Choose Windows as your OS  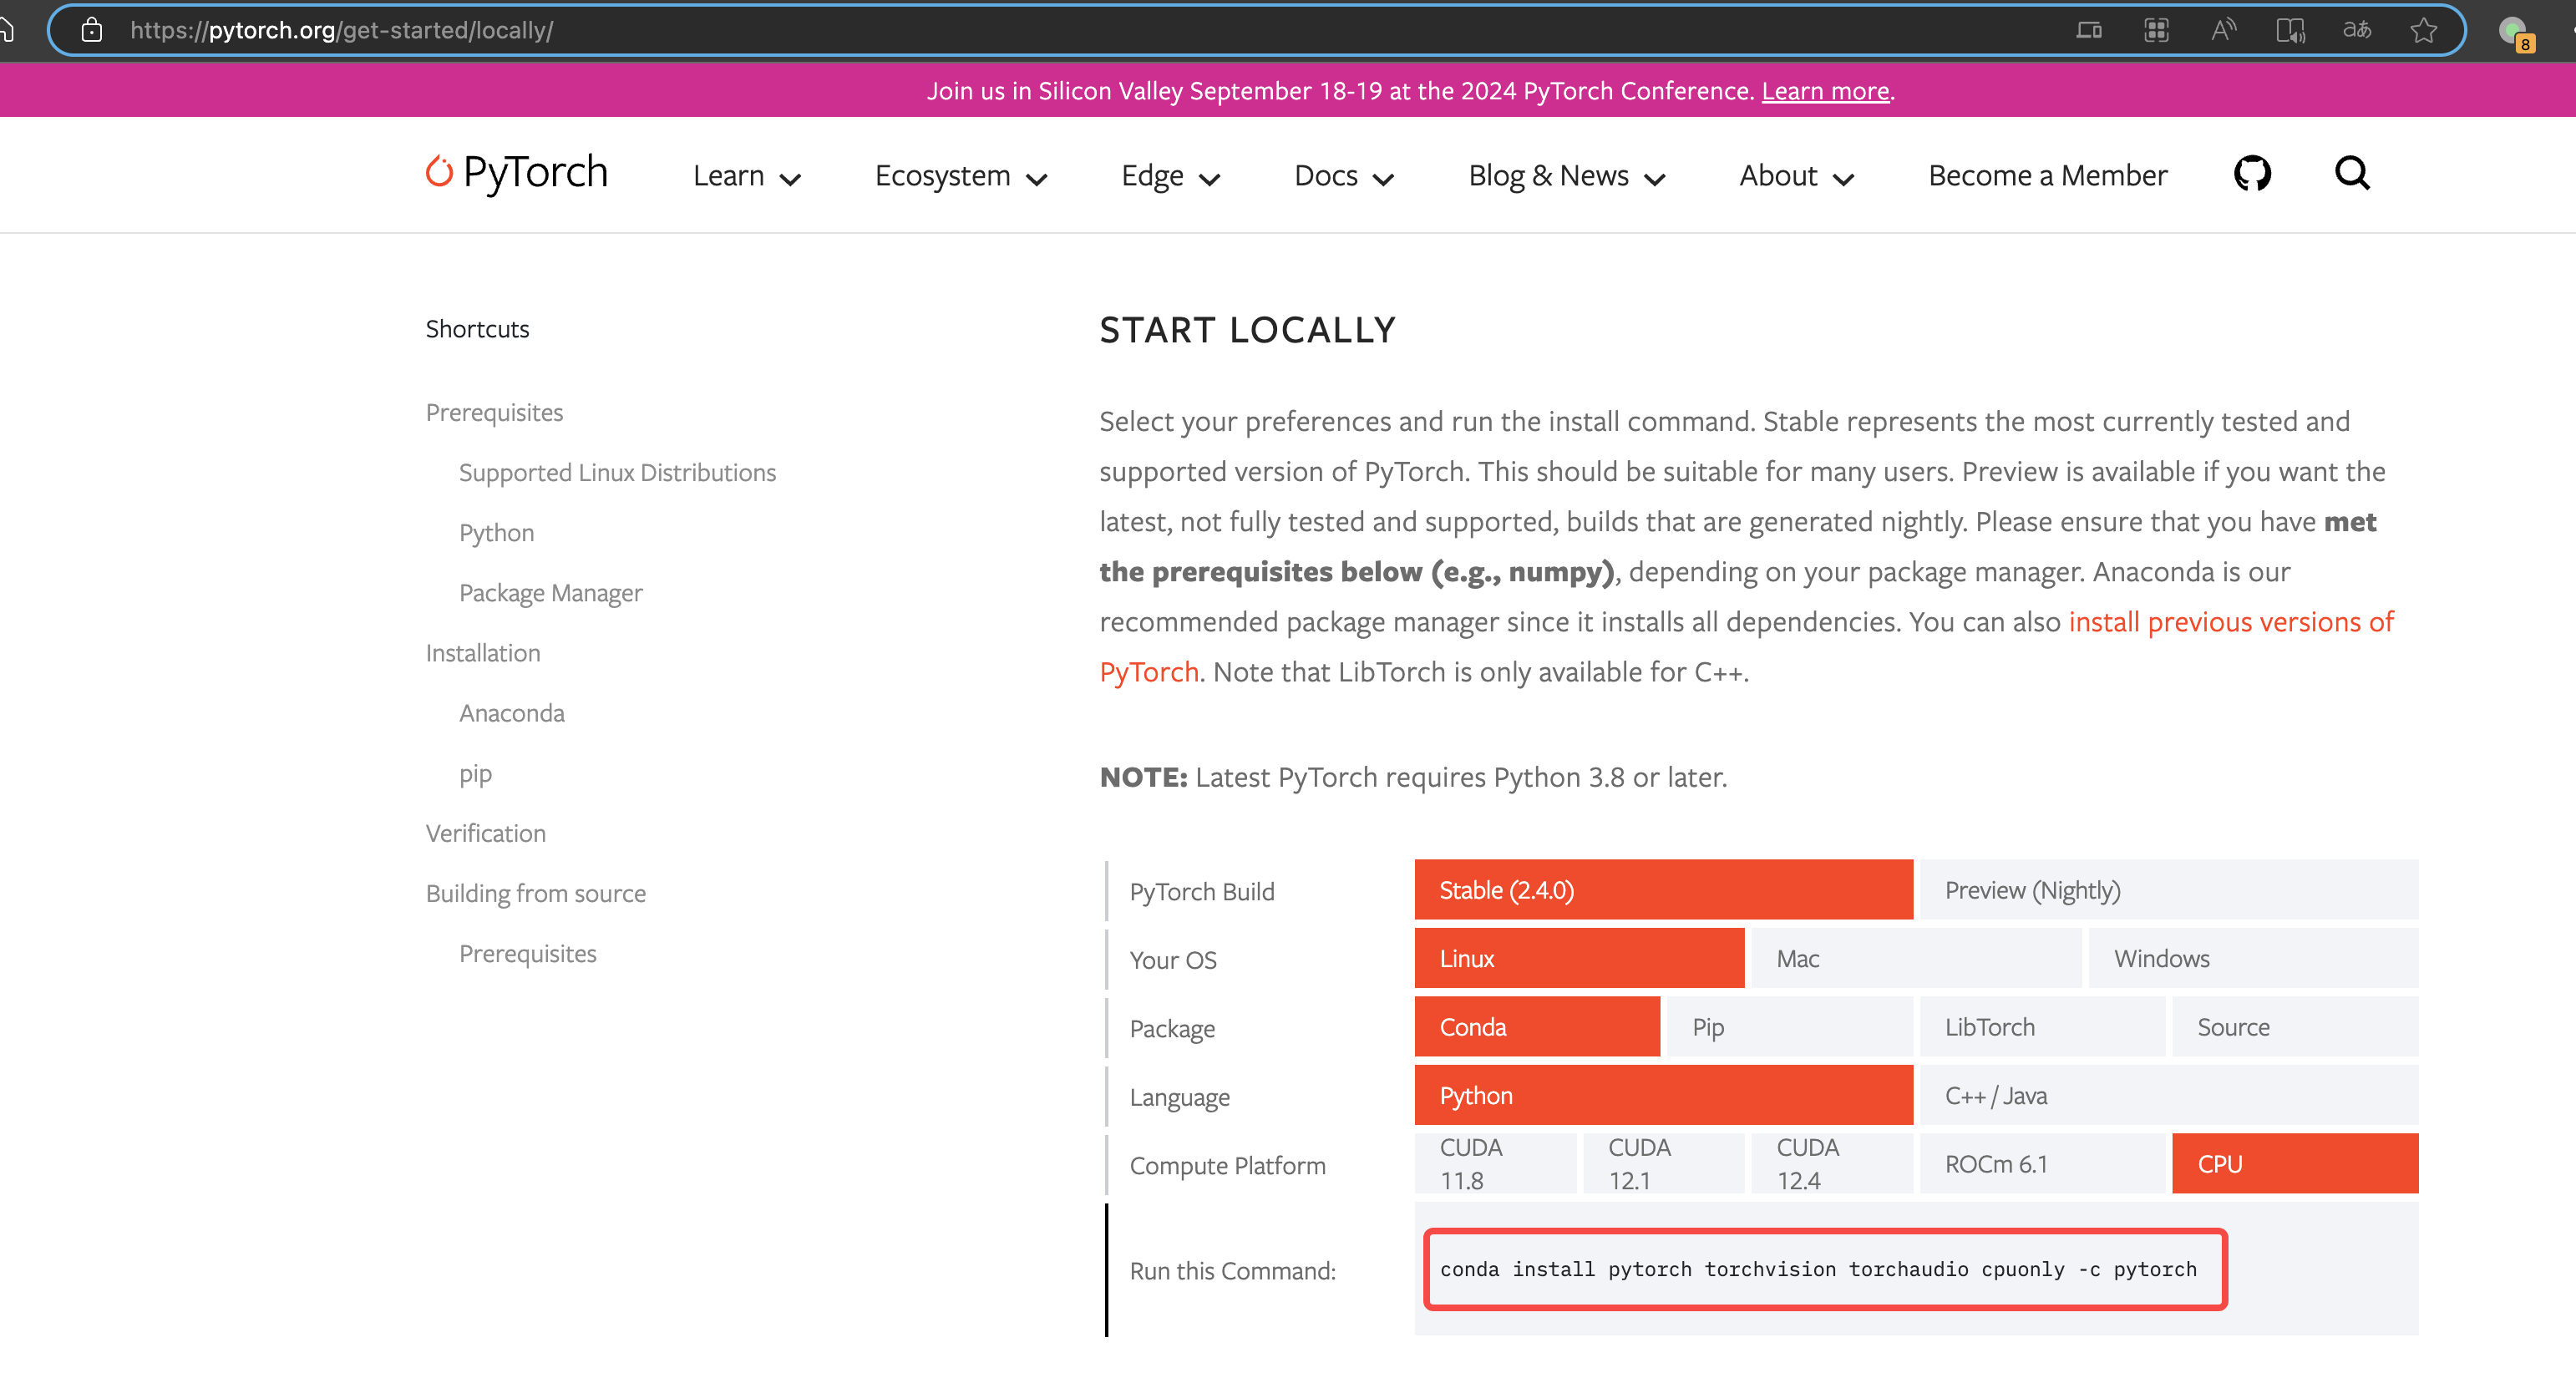click(2253, 958)
